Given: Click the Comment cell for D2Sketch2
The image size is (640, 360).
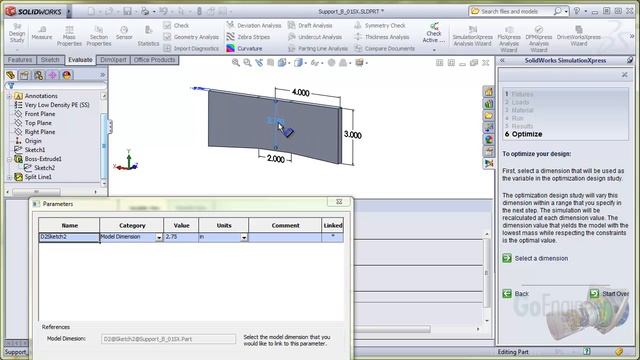Looking at the screenshot, I should click(285, 237).
